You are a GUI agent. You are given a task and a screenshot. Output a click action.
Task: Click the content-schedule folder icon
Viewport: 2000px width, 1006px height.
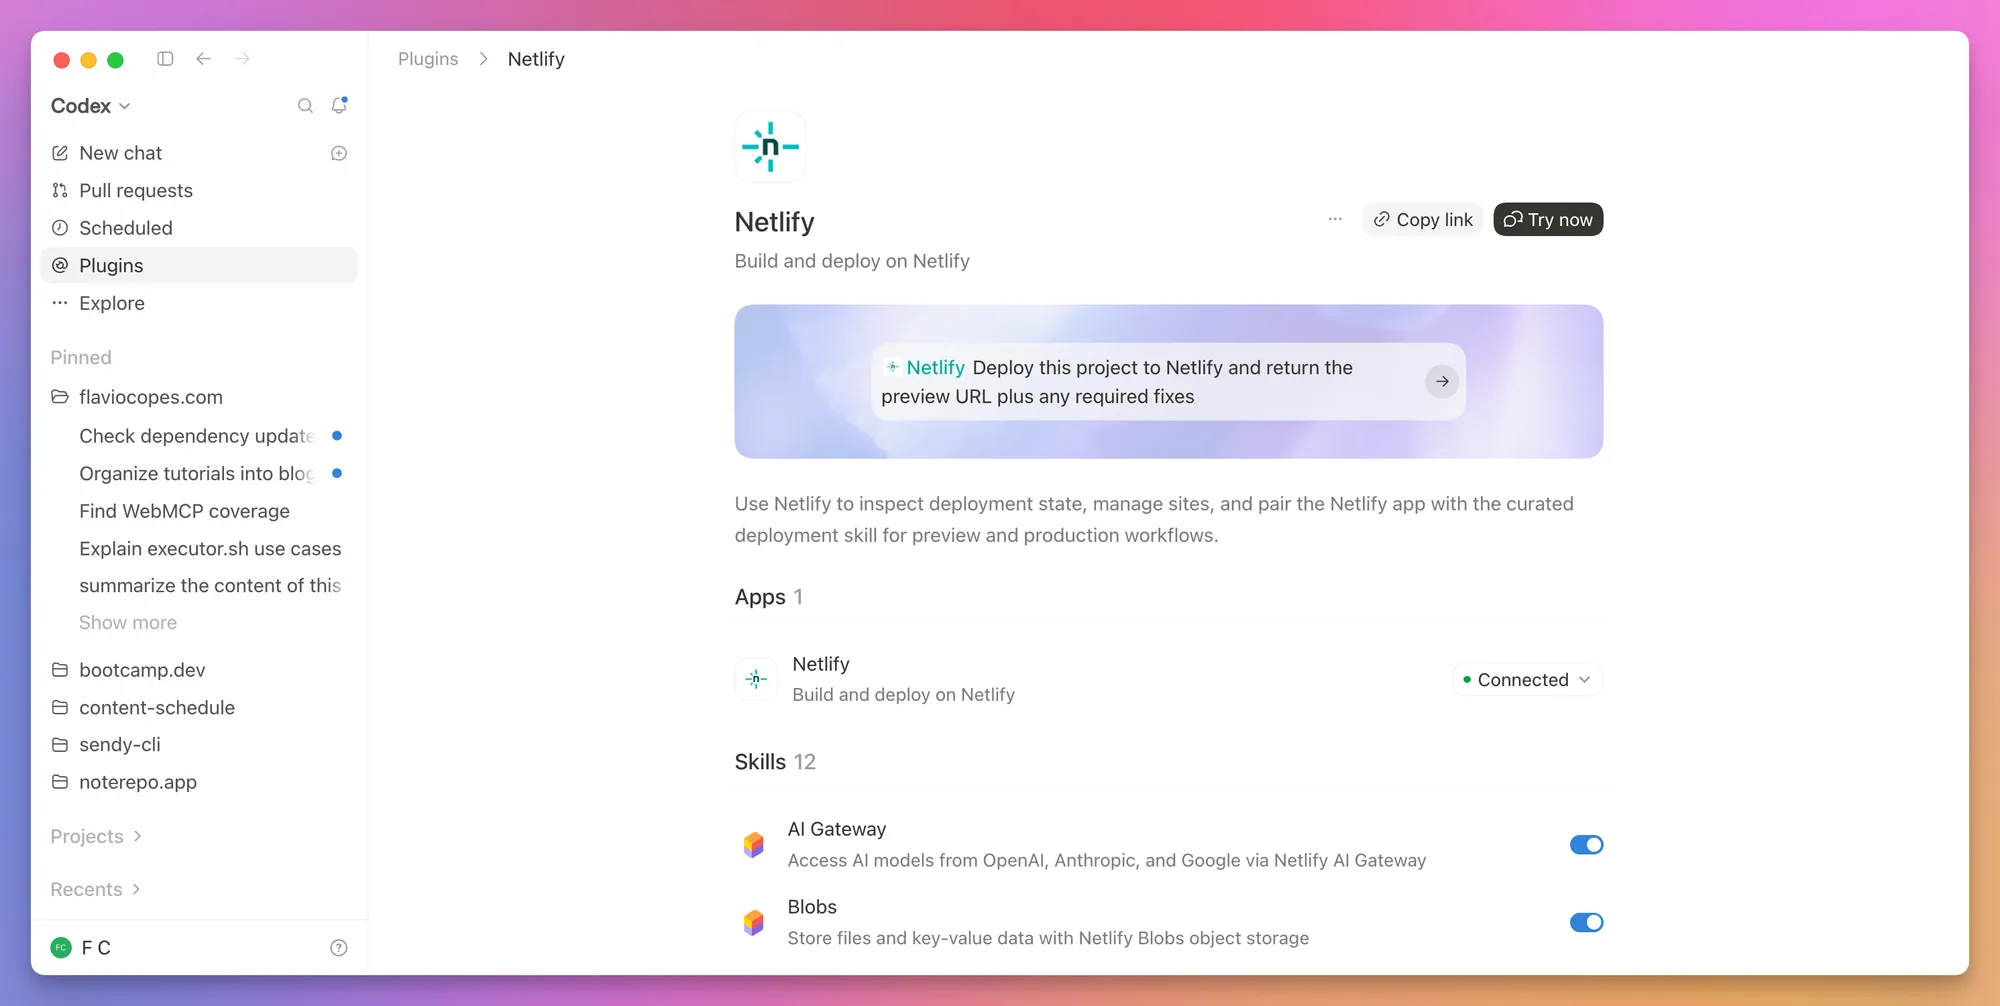(x=60, y=707)
